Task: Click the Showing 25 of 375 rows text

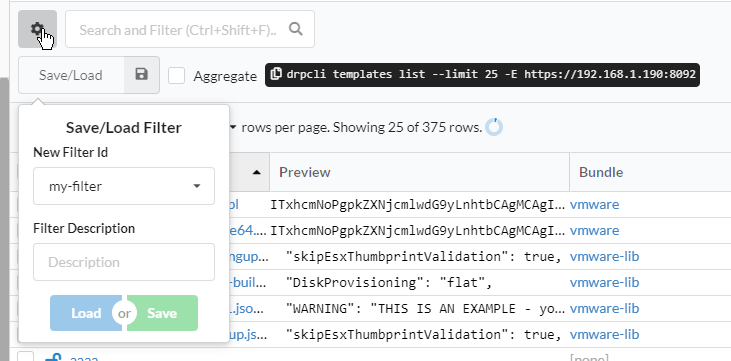Action: pos(407,127)
